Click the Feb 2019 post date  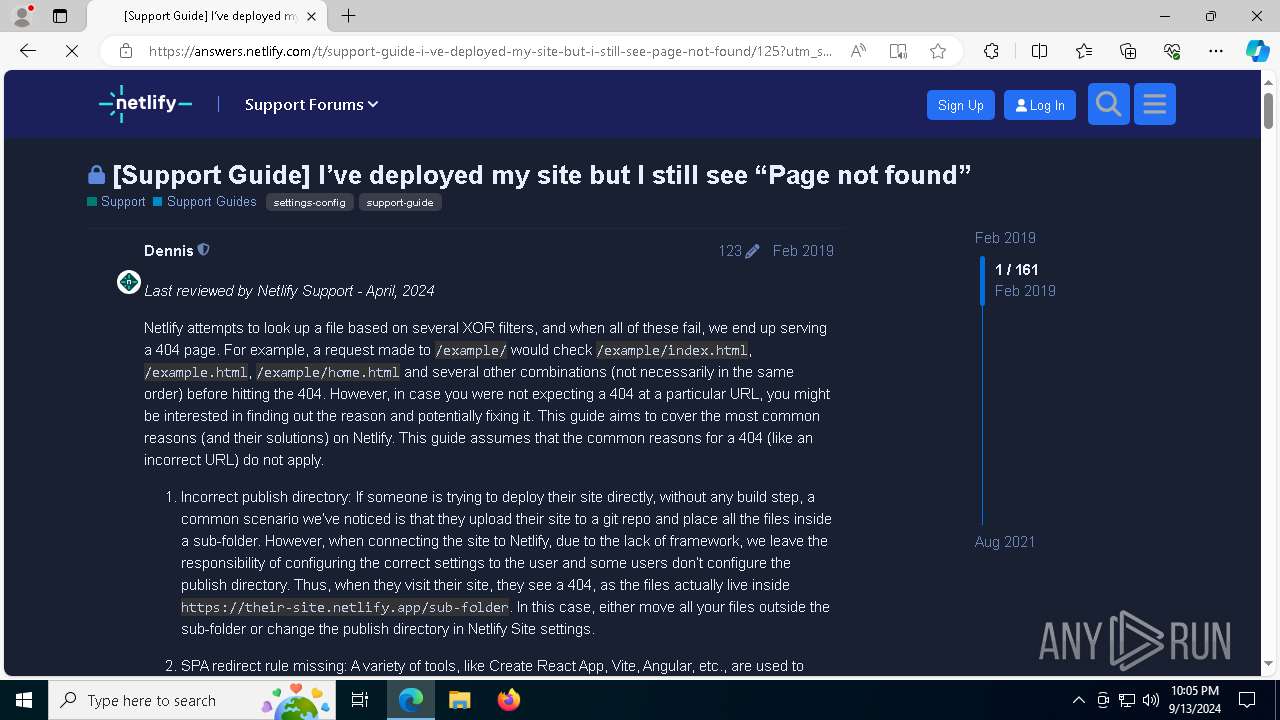pos(803,251)
